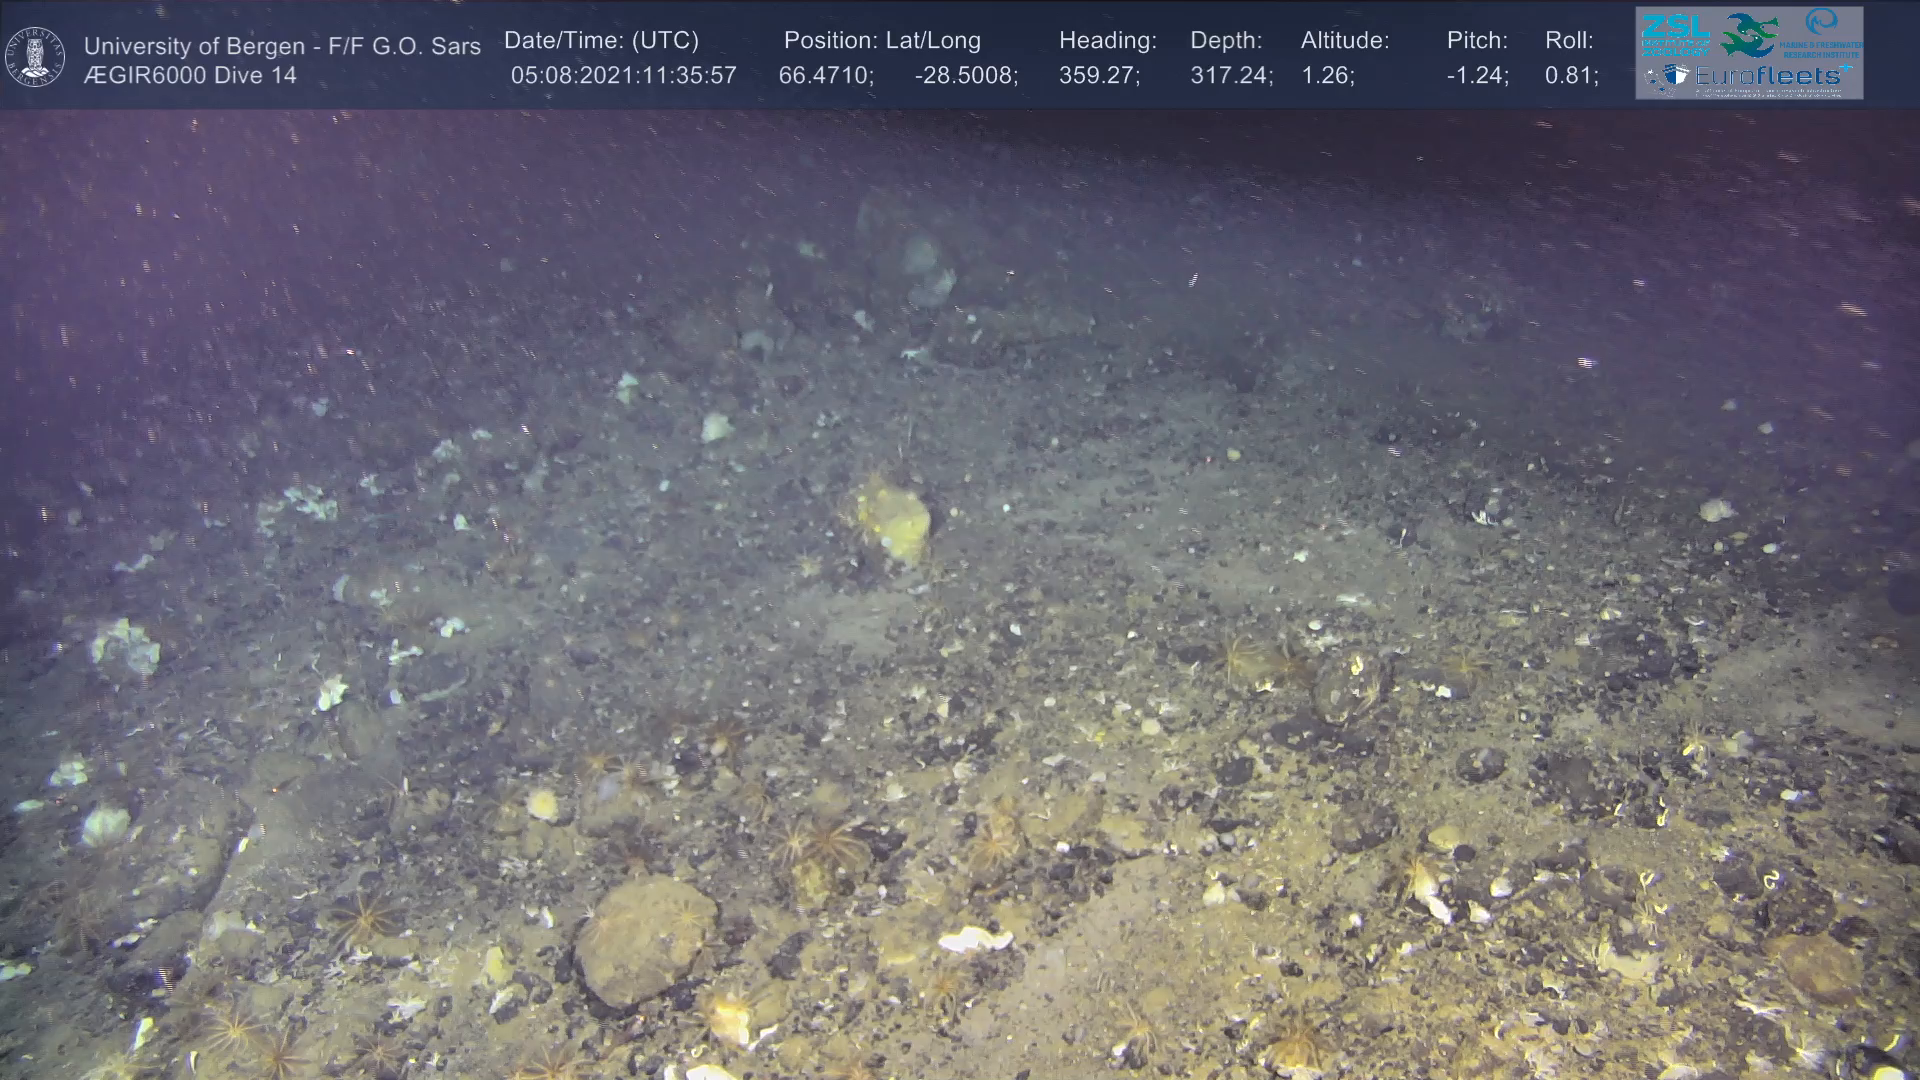Click the ZSL Institute of Zoology logo
The height and width of the screenshot is (1080, 1920).
[x=1675, y=33]
